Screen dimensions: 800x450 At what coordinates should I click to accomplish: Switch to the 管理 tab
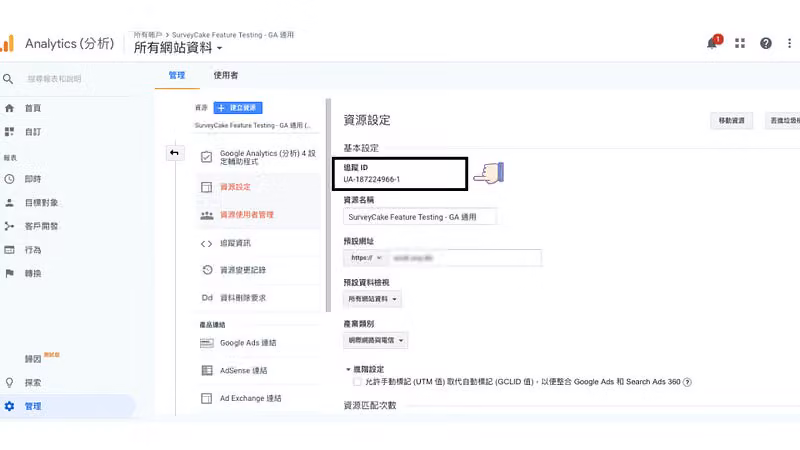pyautogui.click(x=177, y=76)
